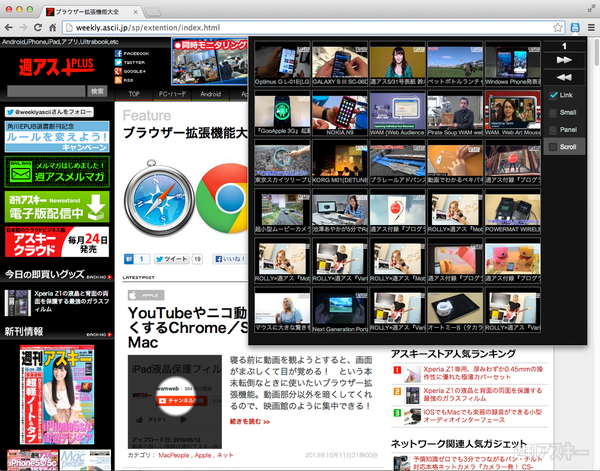Open the TOP navigation tab
Screen dimensions: 600x471
[x=134, y=94]
